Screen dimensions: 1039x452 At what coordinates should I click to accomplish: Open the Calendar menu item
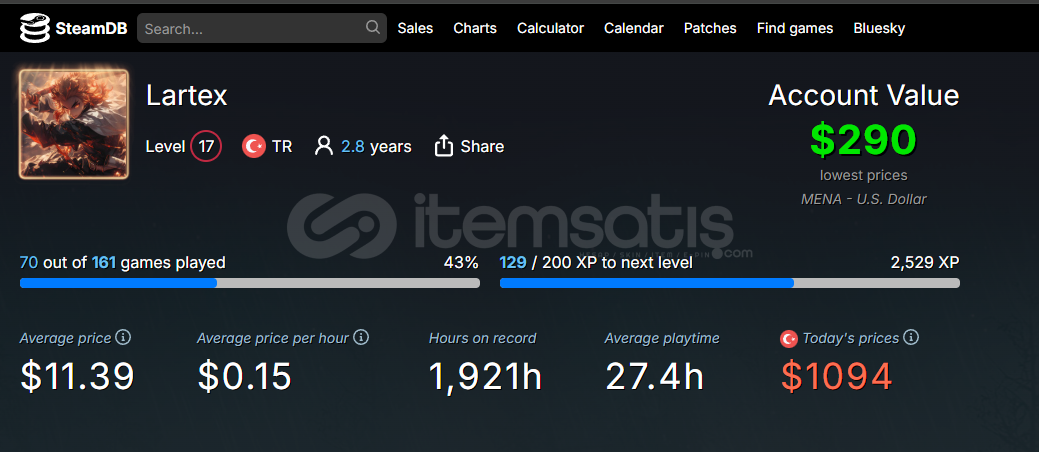point(634,28)
